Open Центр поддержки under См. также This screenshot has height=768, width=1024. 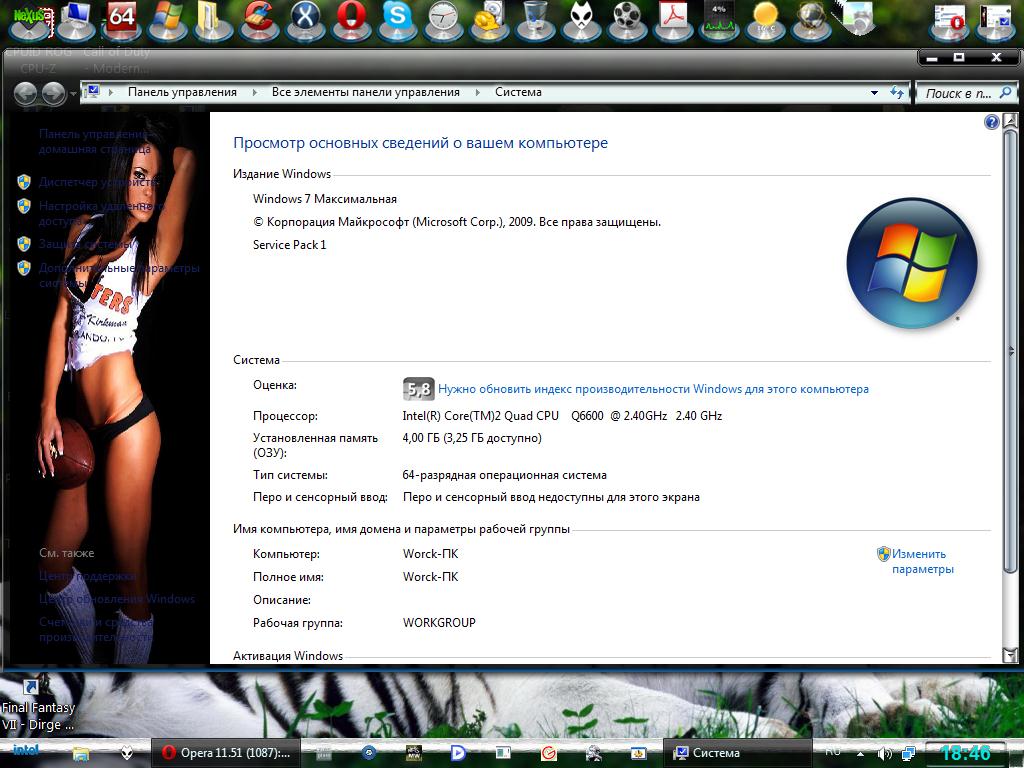click(88, 575)
